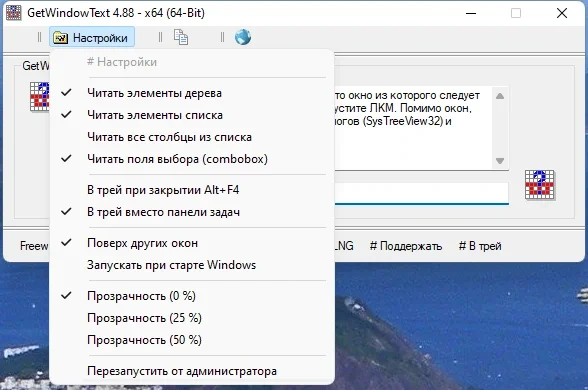Screen dimensions: 588x390
Task: Click the scroll up arrow in description box
Action: [x=500, y=96]
